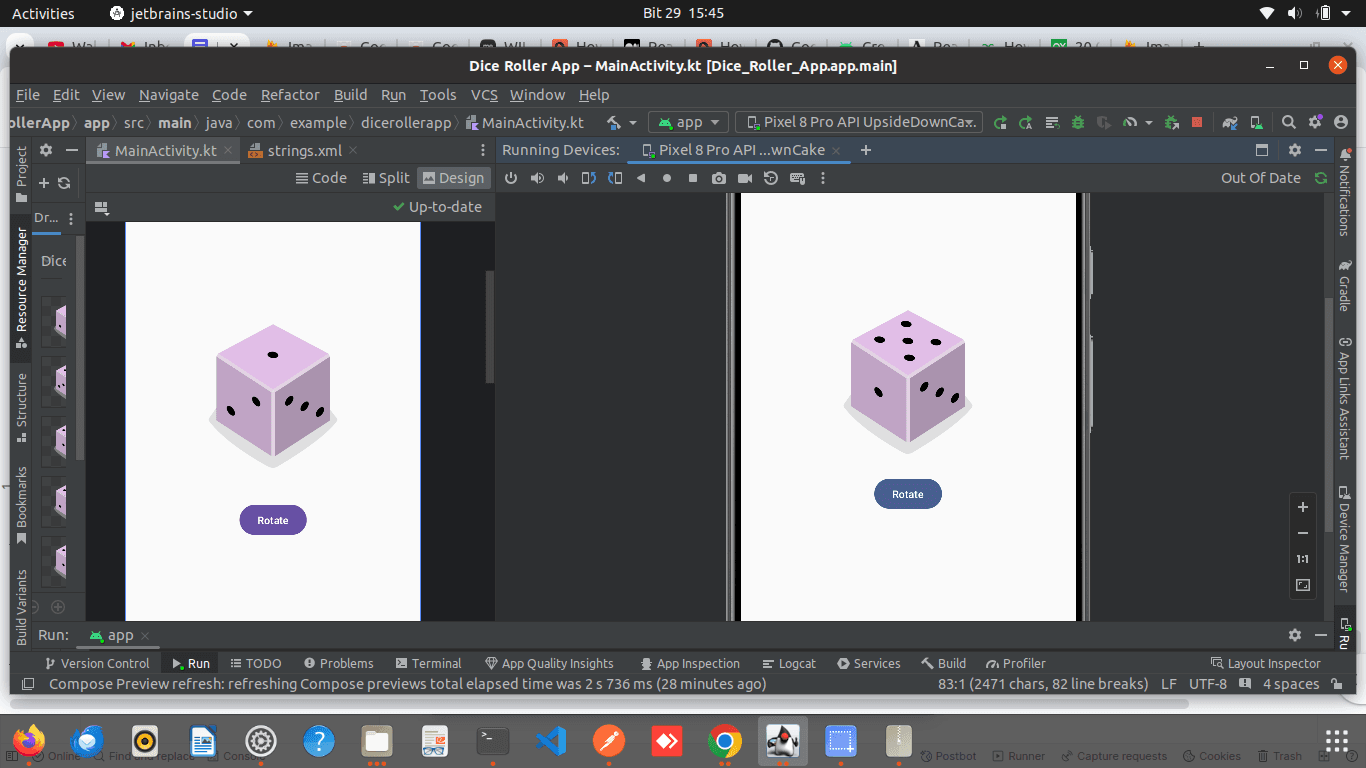Tap the emulator Overview square button
Screen dimensions: 1366x768
693,178
